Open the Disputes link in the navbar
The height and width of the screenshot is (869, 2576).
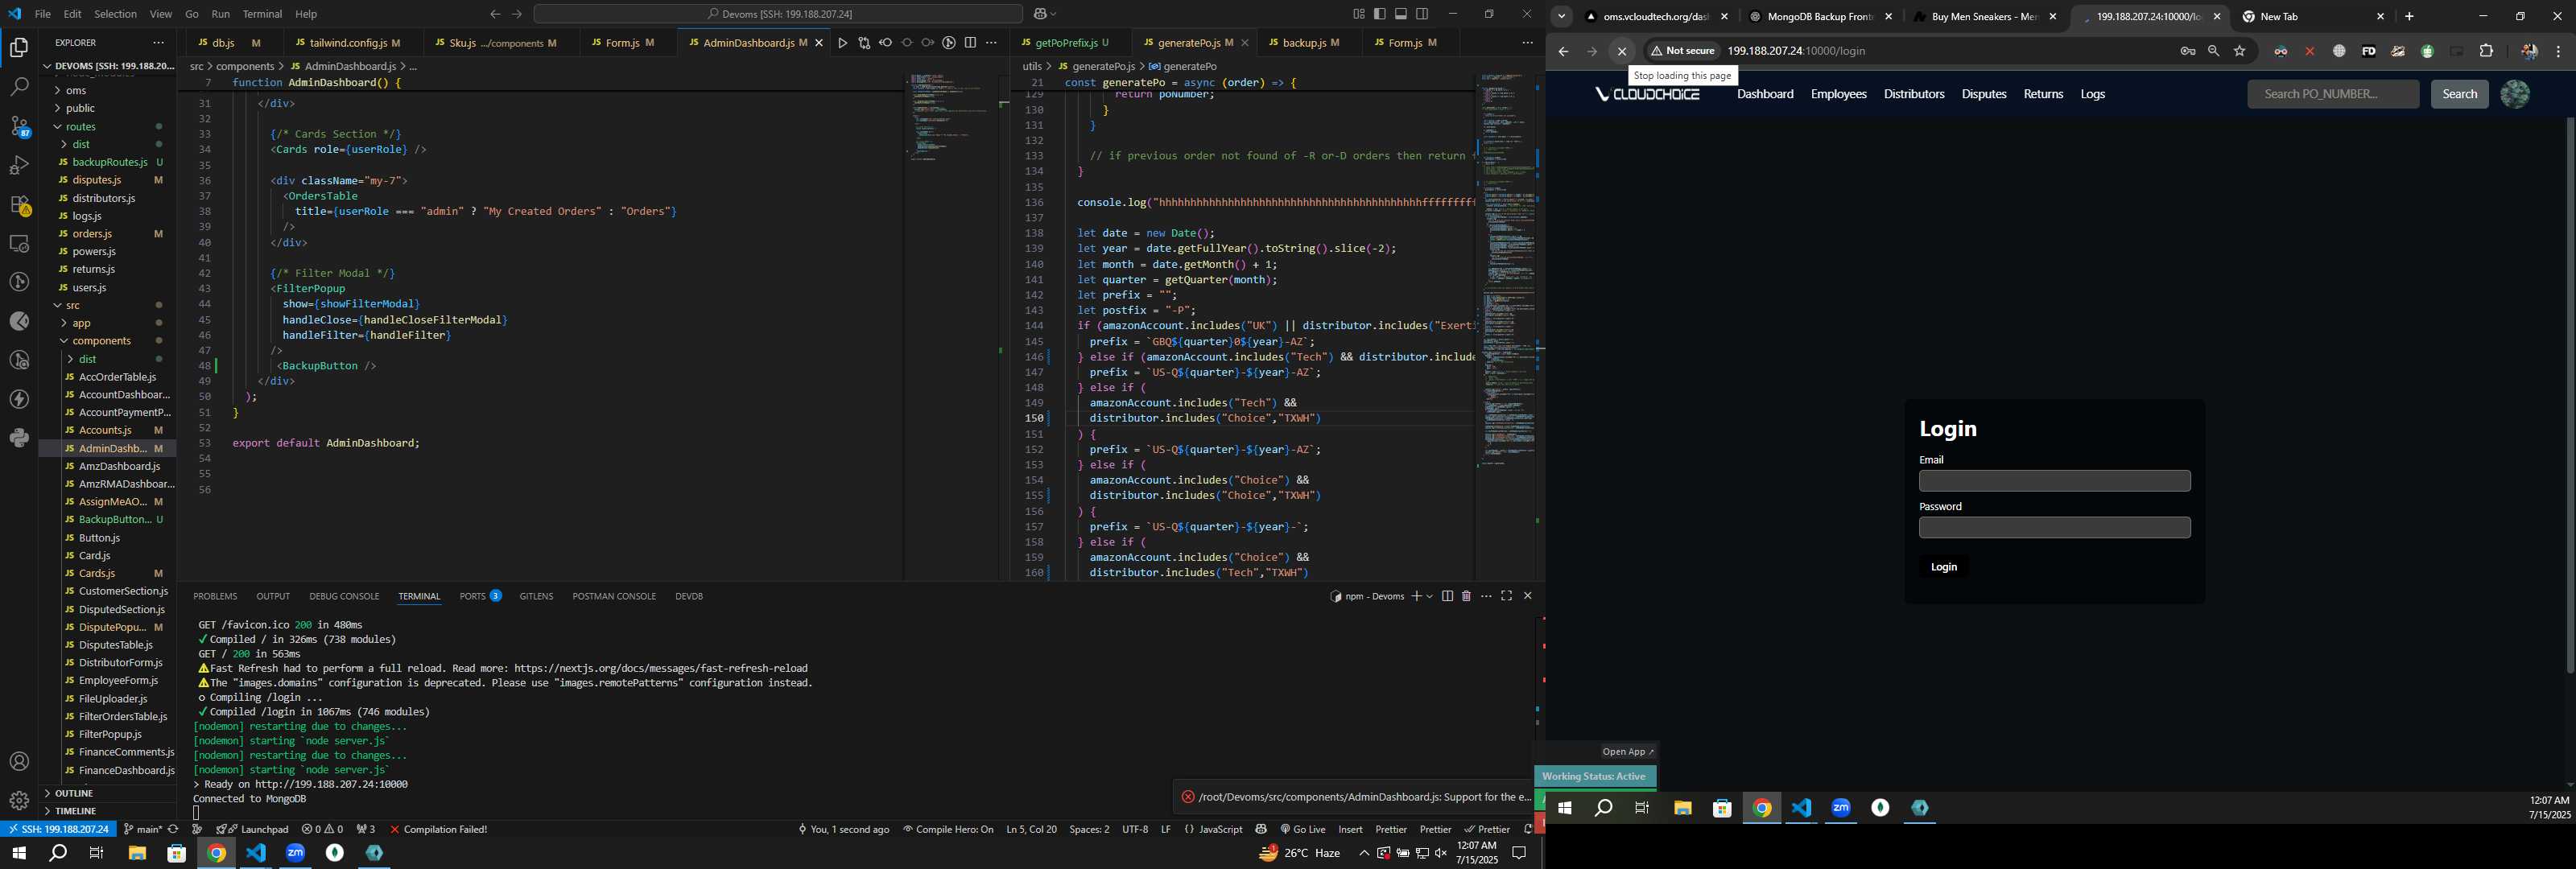[x=1983, y=94]
